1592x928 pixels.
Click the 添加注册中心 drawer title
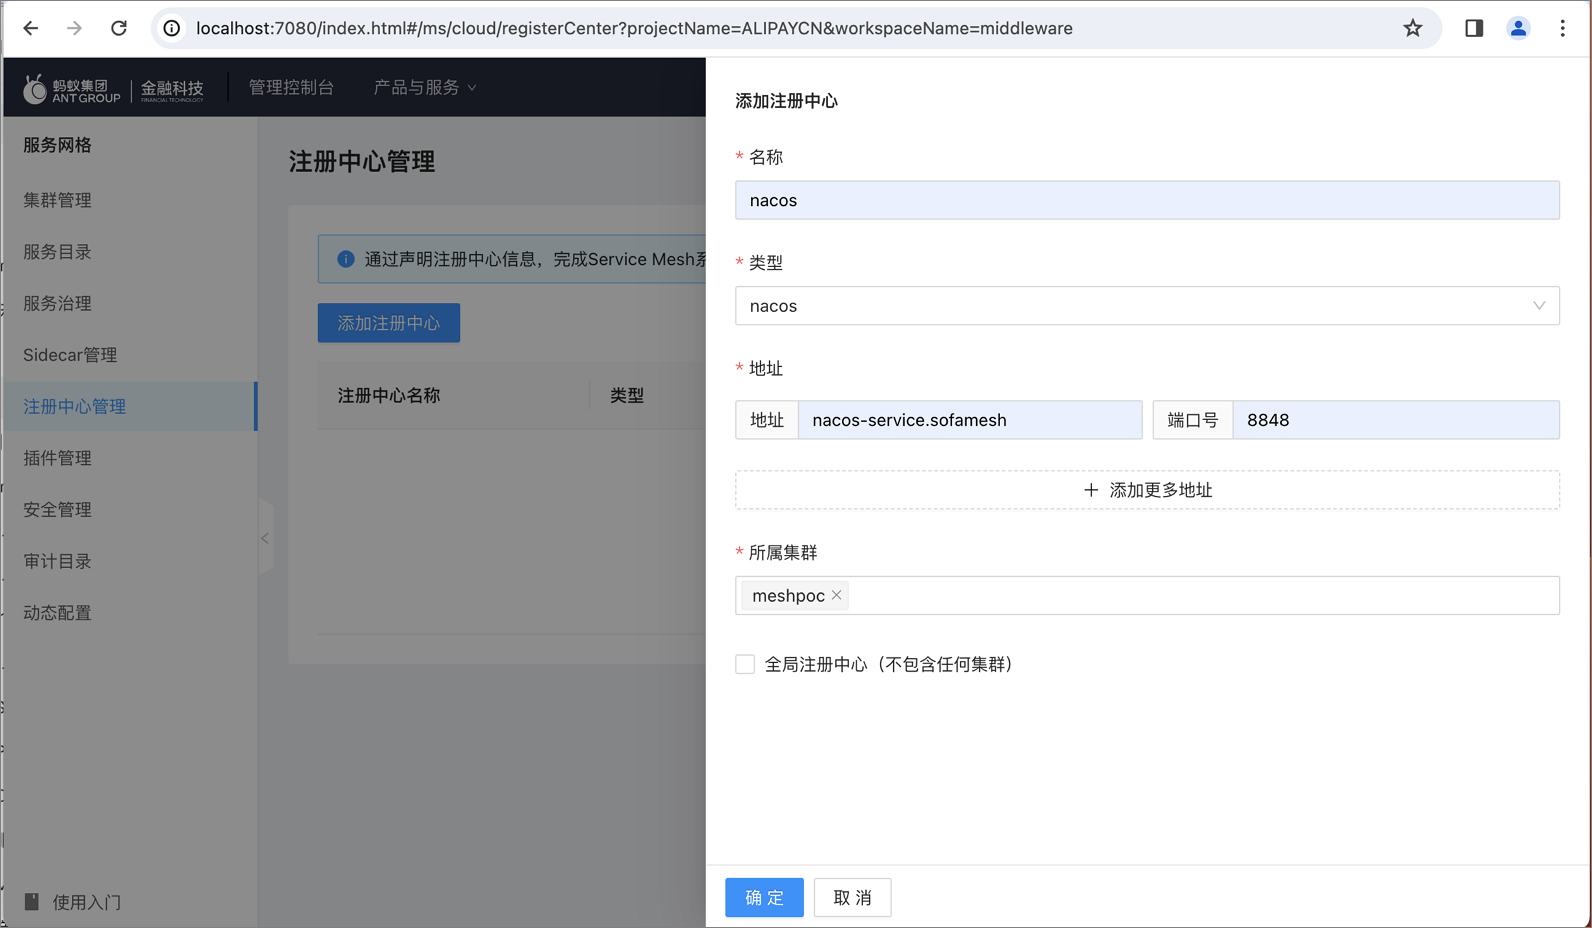787,101
